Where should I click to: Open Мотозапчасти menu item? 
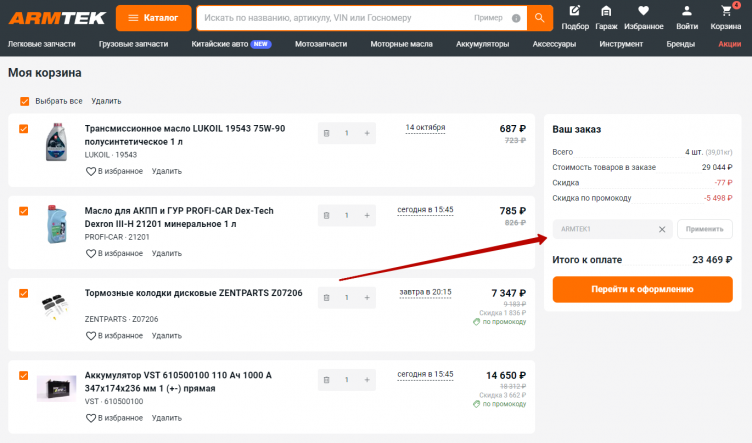click(321, 44)
